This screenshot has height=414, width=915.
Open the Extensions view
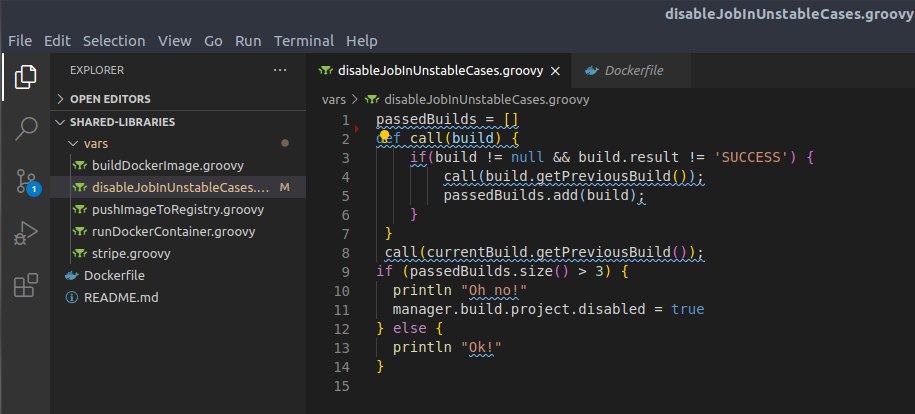tap(26, 286)
